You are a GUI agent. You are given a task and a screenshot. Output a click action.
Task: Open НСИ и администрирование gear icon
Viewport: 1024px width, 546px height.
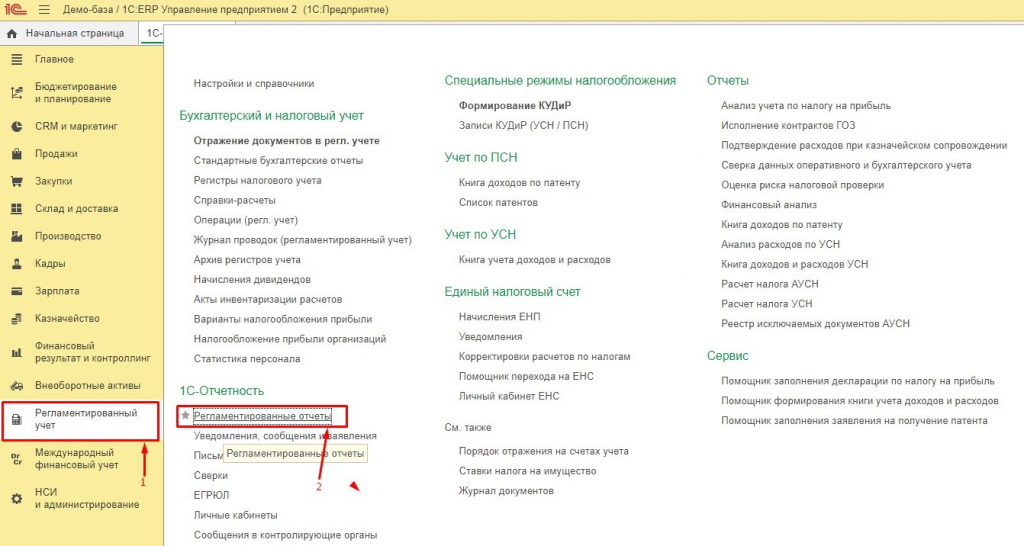pyautogui.click(x=16, y=498)
